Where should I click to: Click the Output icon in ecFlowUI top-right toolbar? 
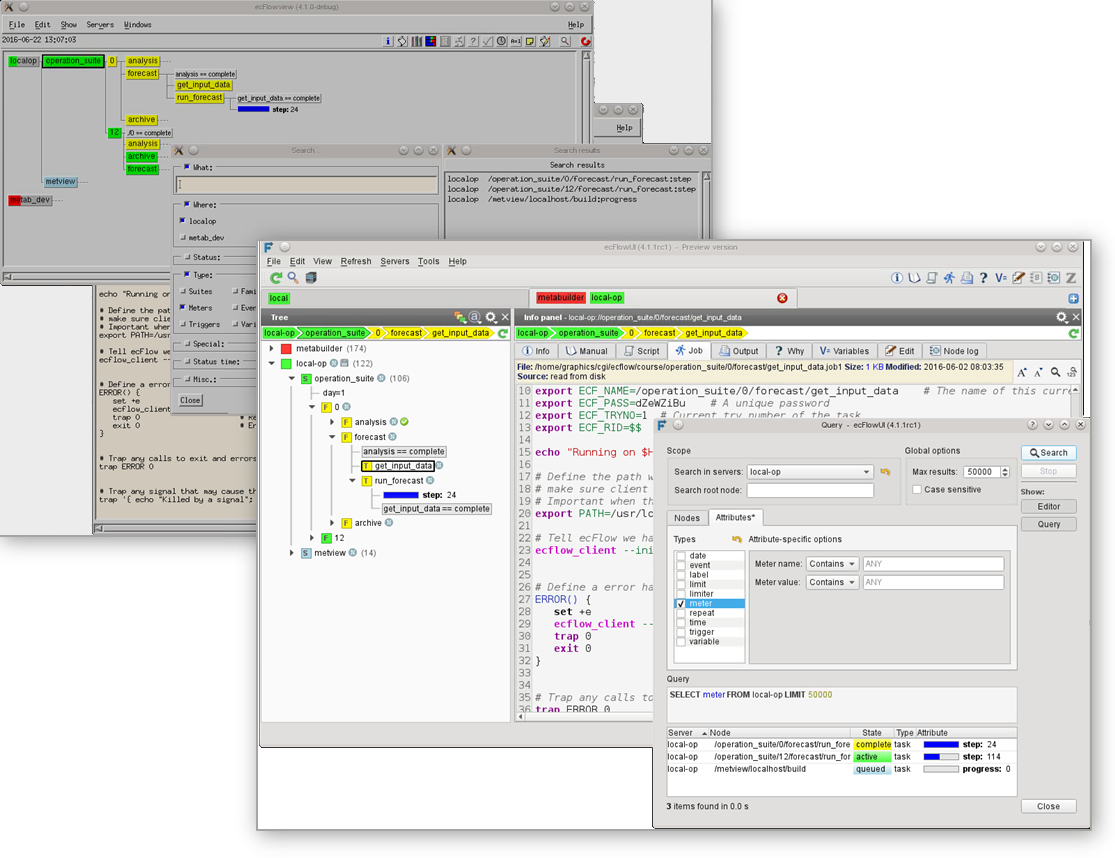coord(966,278)
